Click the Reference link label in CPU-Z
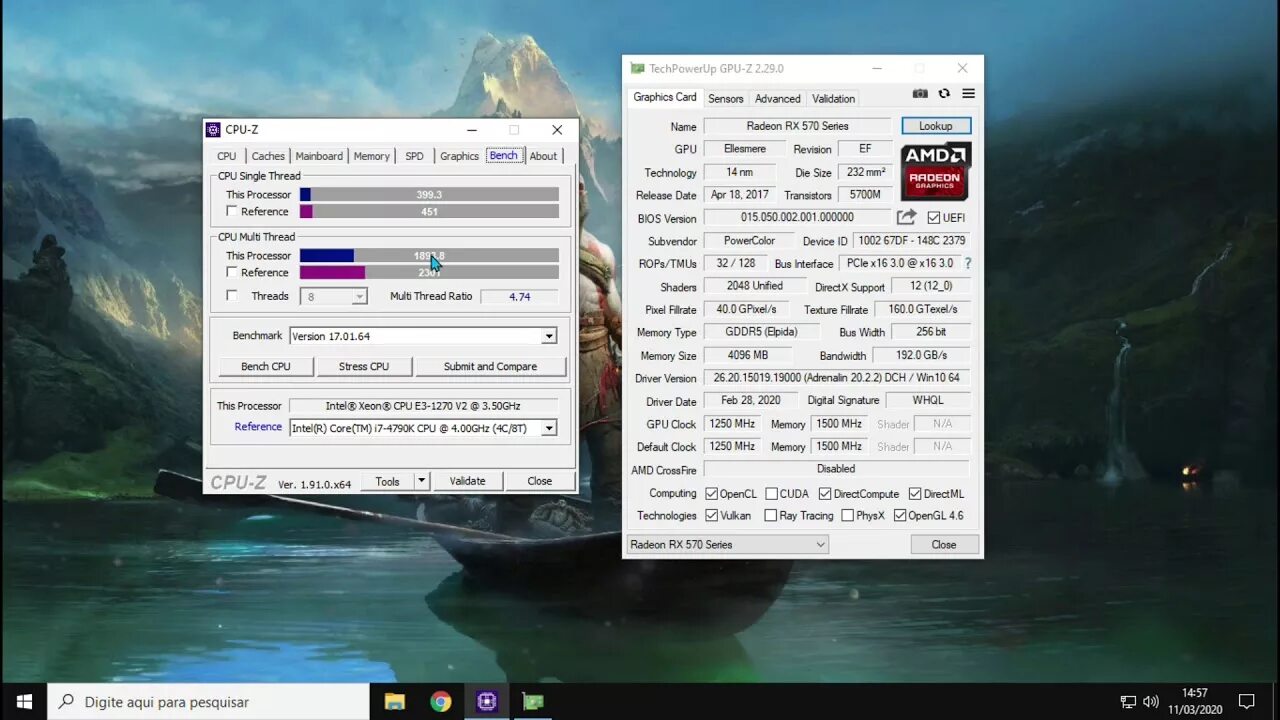This screenshot has height=720, width=1280. (x=258, y=427)
